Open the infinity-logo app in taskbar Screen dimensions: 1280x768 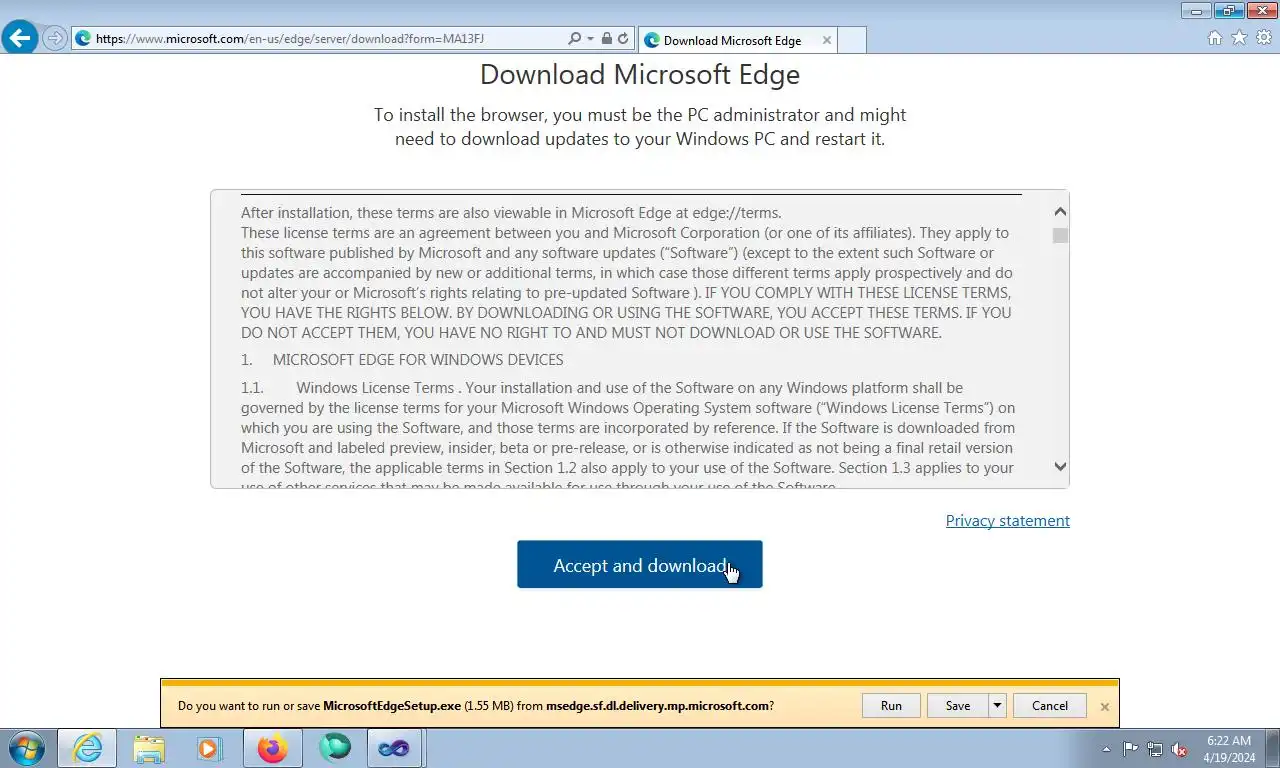click(394, 748)
